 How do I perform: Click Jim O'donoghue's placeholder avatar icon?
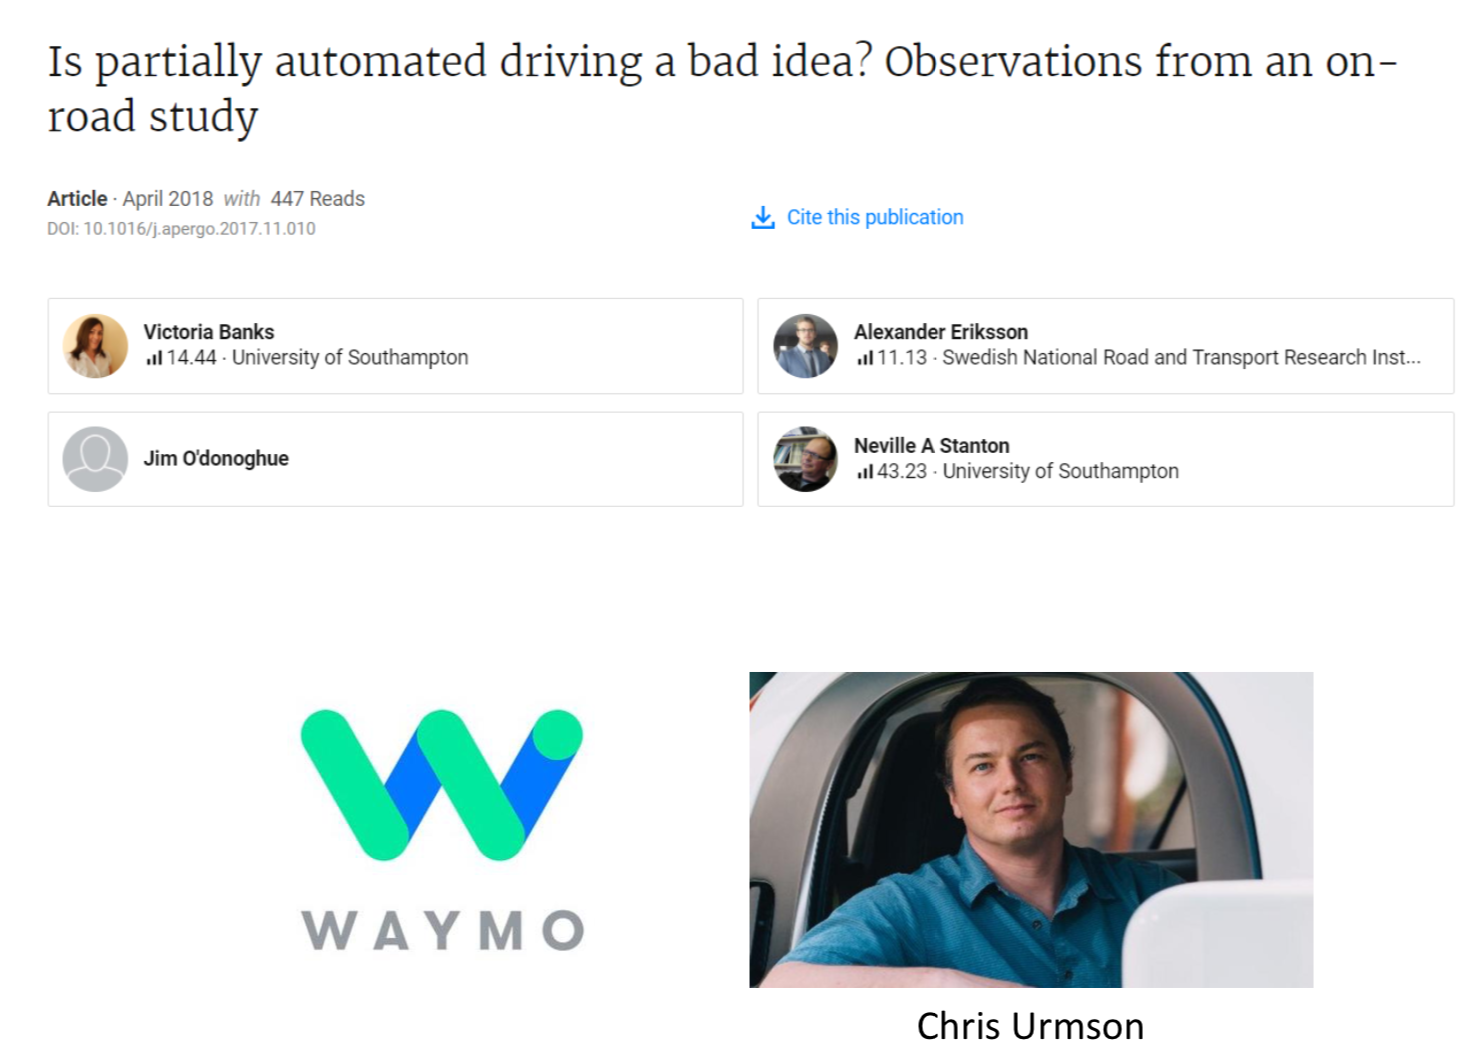click(x=95, y=459)
